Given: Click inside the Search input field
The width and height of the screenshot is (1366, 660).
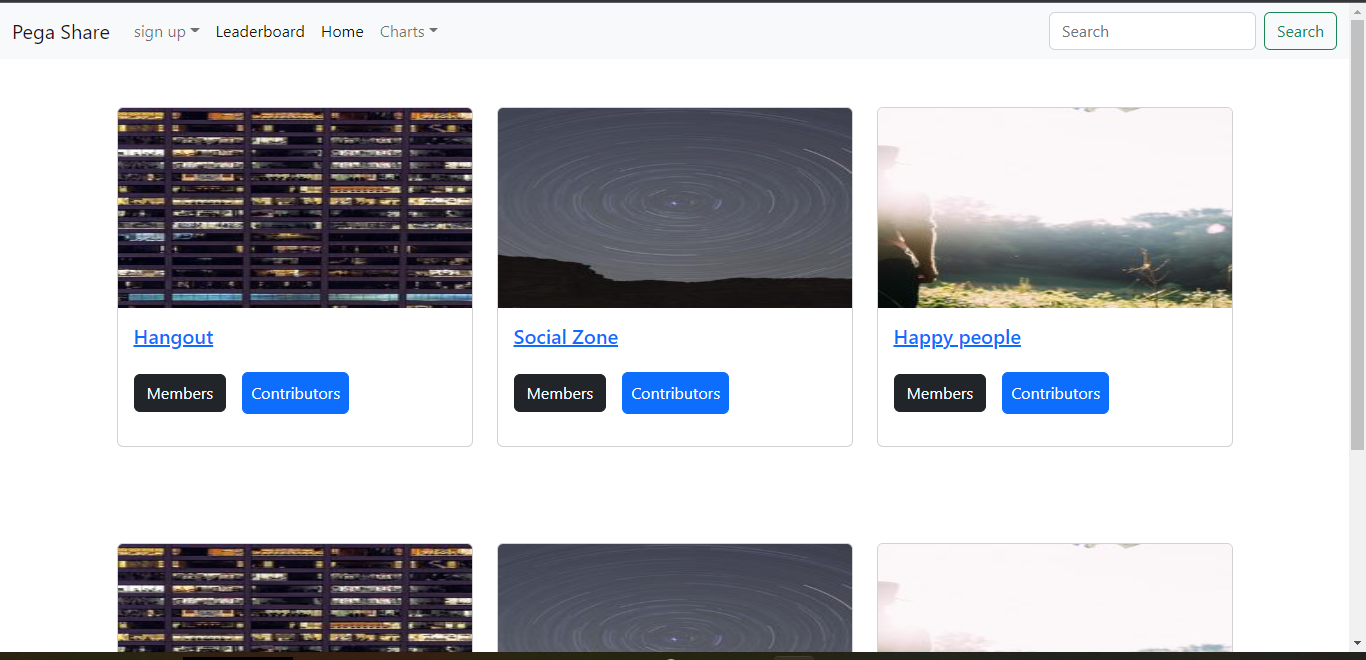Looking at the screenshot, I should click(1151, 31).
